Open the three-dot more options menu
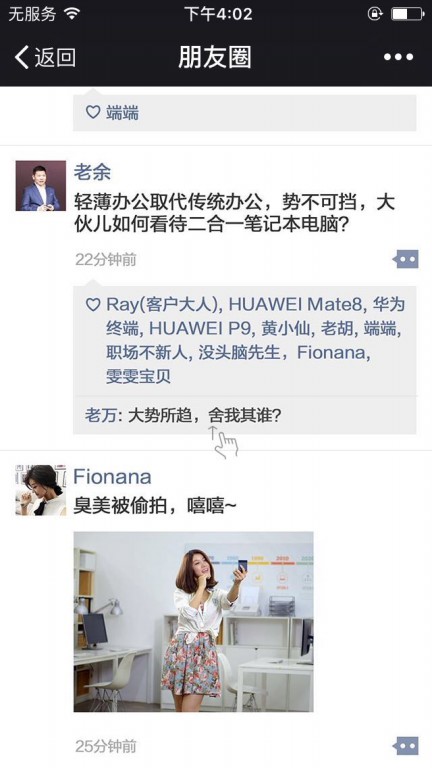 click(x=398, y=57)
